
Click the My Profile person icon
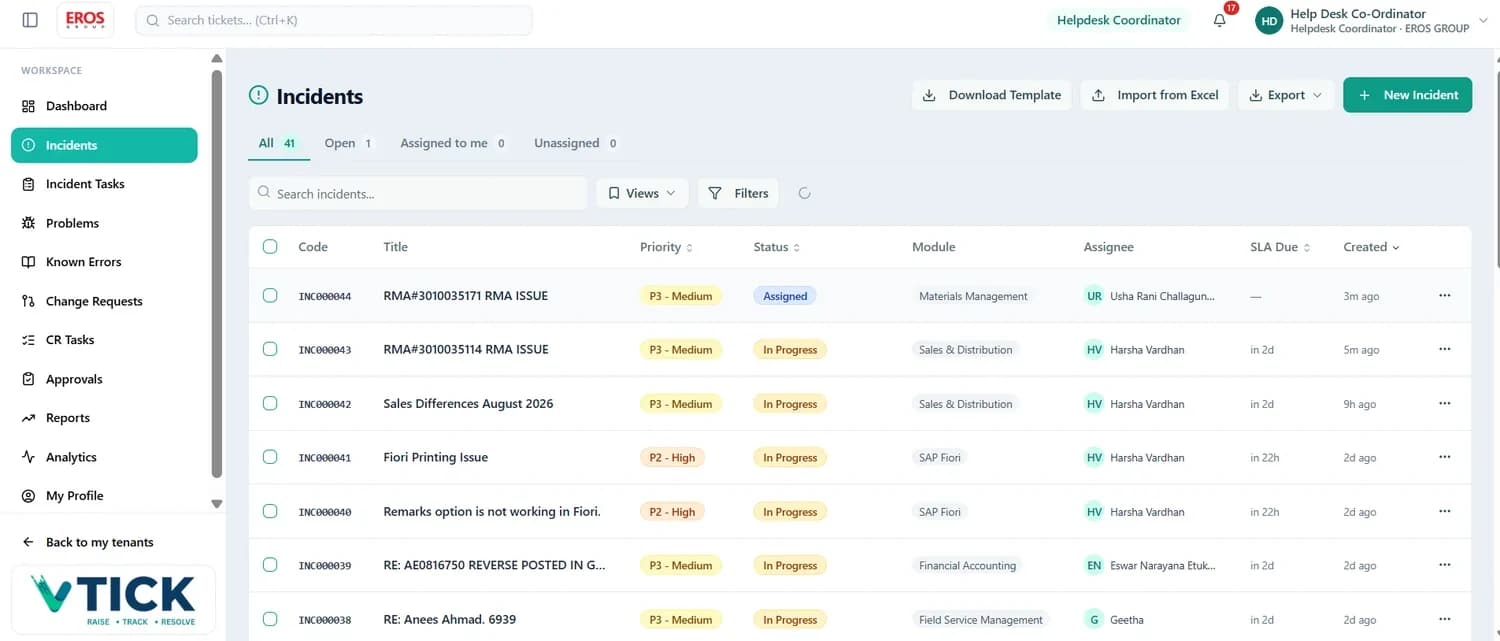pyautogui.click(x=28, y=496)
